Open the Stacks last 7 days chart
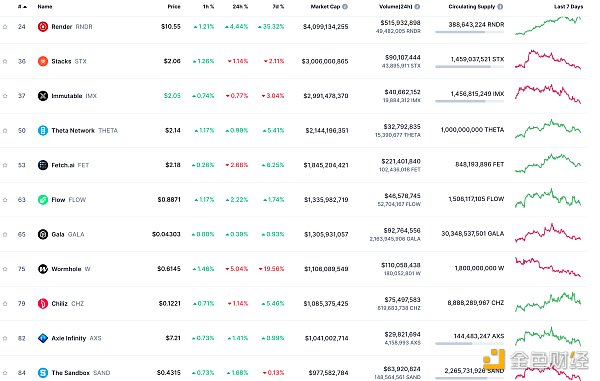This screenshot has width=600, height=381. click(548, 60)
